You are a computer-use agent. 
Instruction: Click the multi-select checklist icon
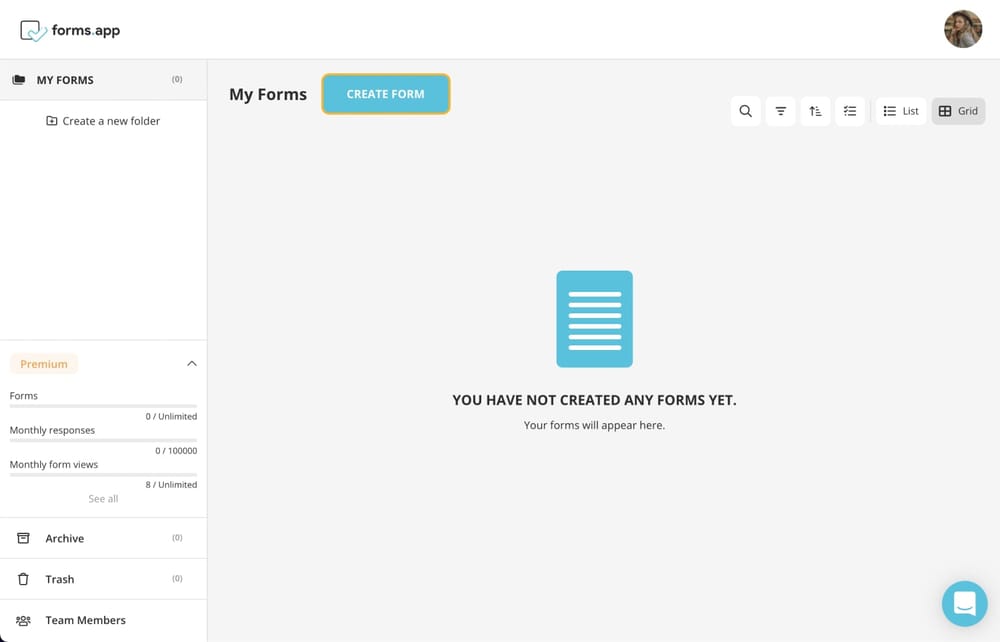850,111
